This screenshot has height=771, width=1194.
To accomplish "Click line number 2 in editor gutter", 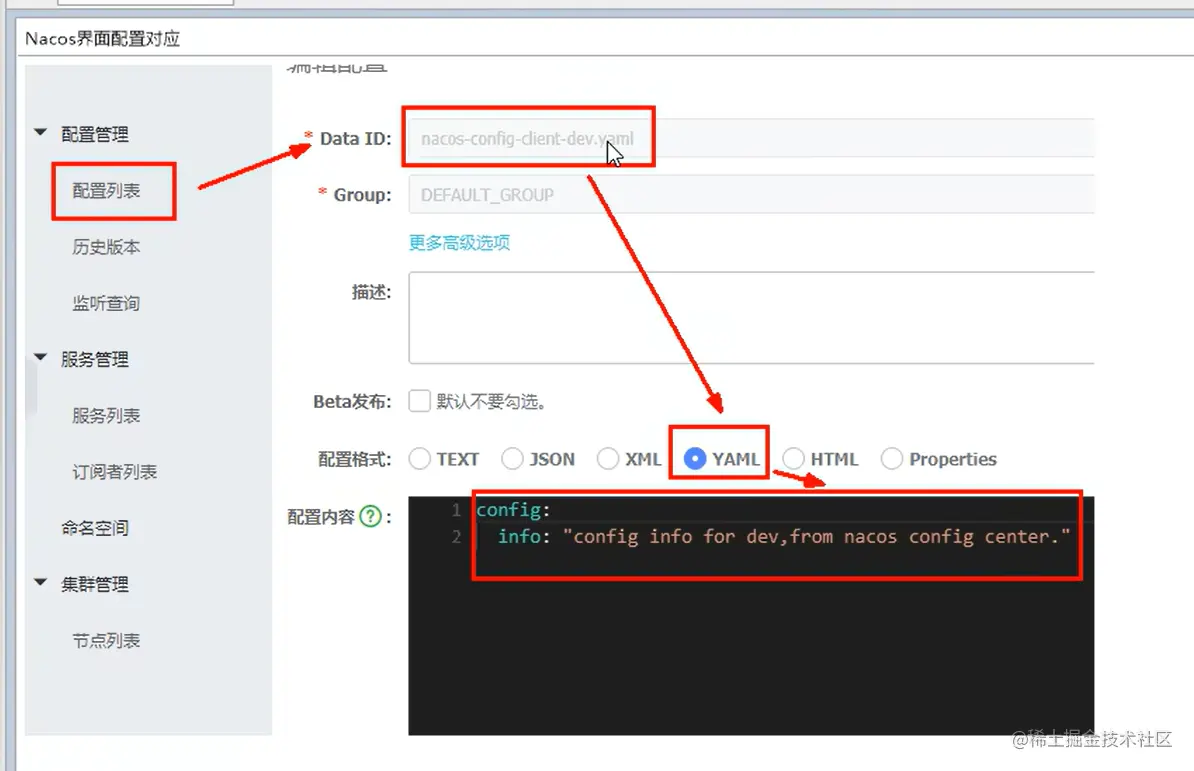I will click(x=456, y=537).
